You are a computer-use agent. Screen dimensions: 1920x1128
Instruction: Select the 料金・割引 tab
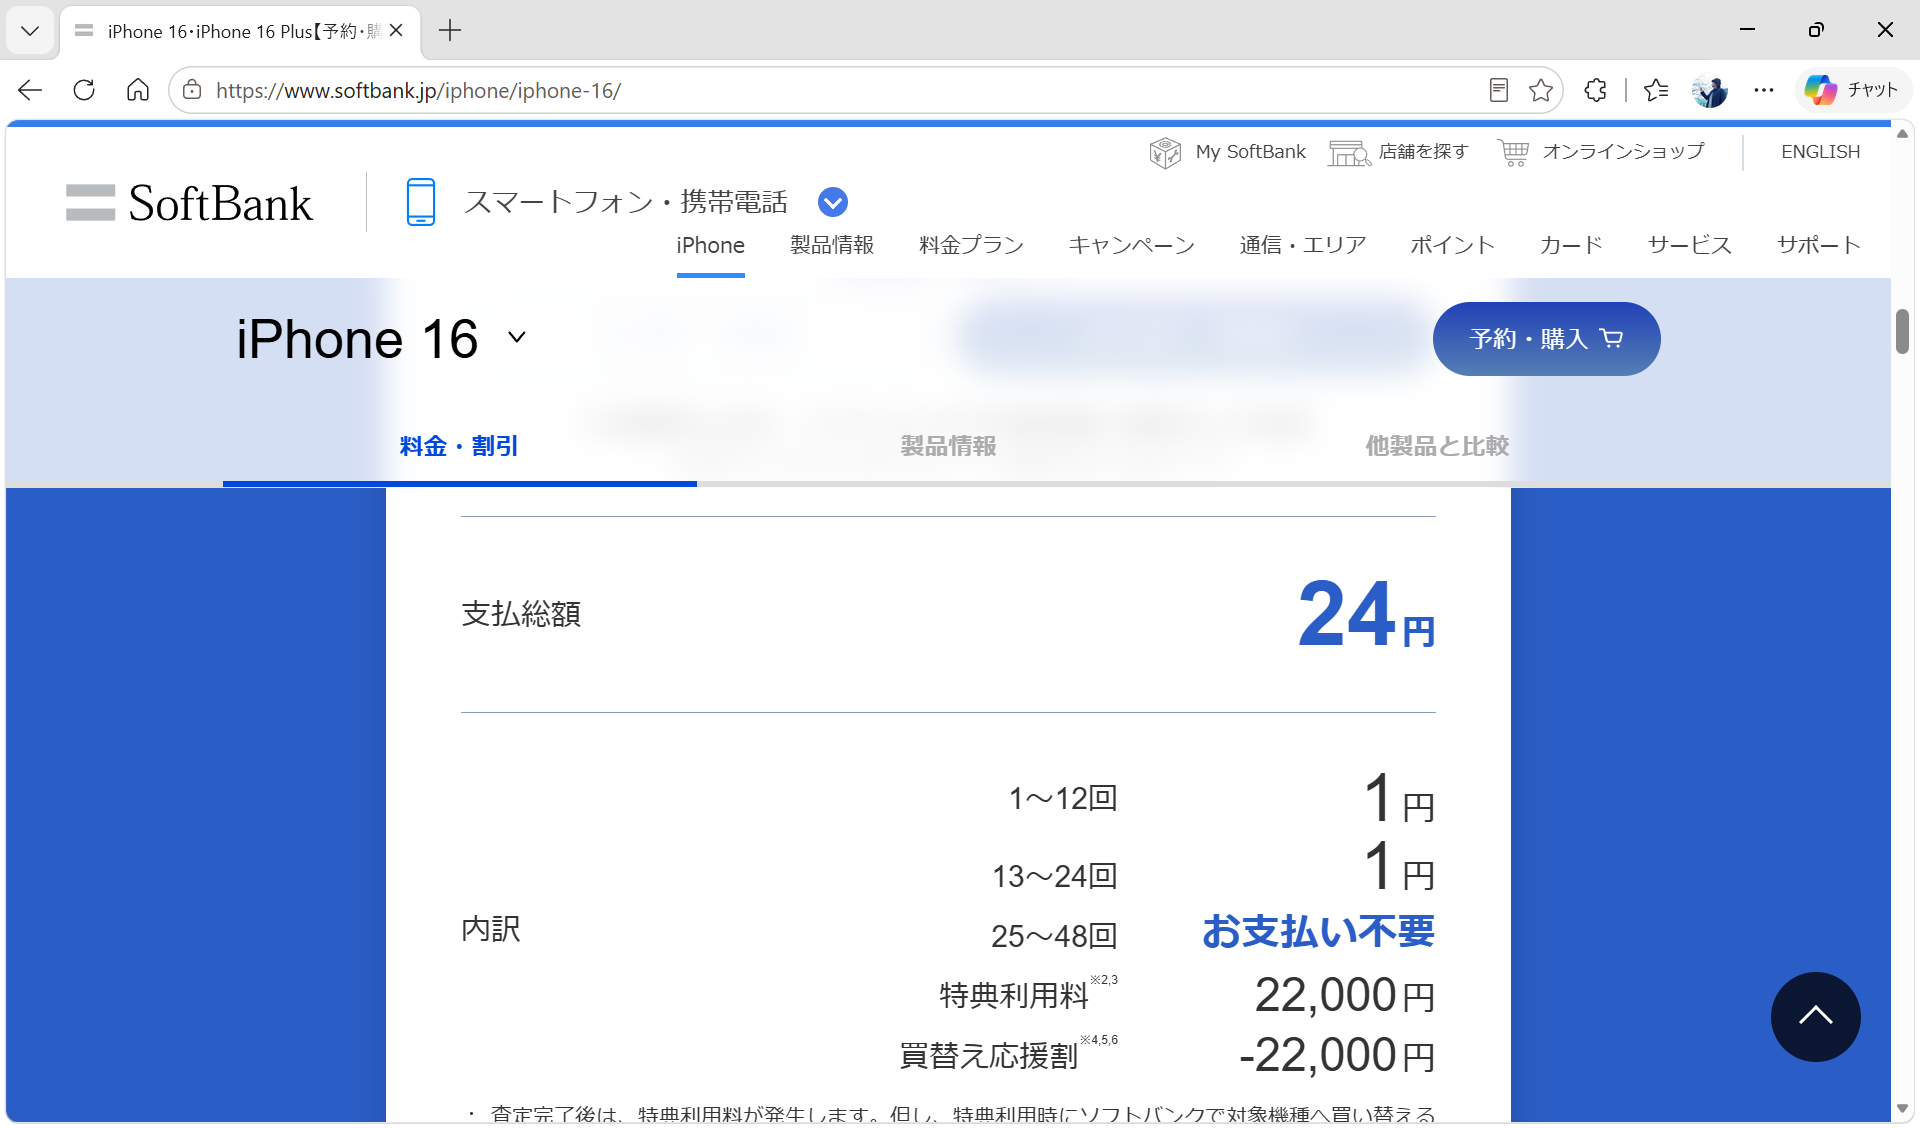point(459,446)
